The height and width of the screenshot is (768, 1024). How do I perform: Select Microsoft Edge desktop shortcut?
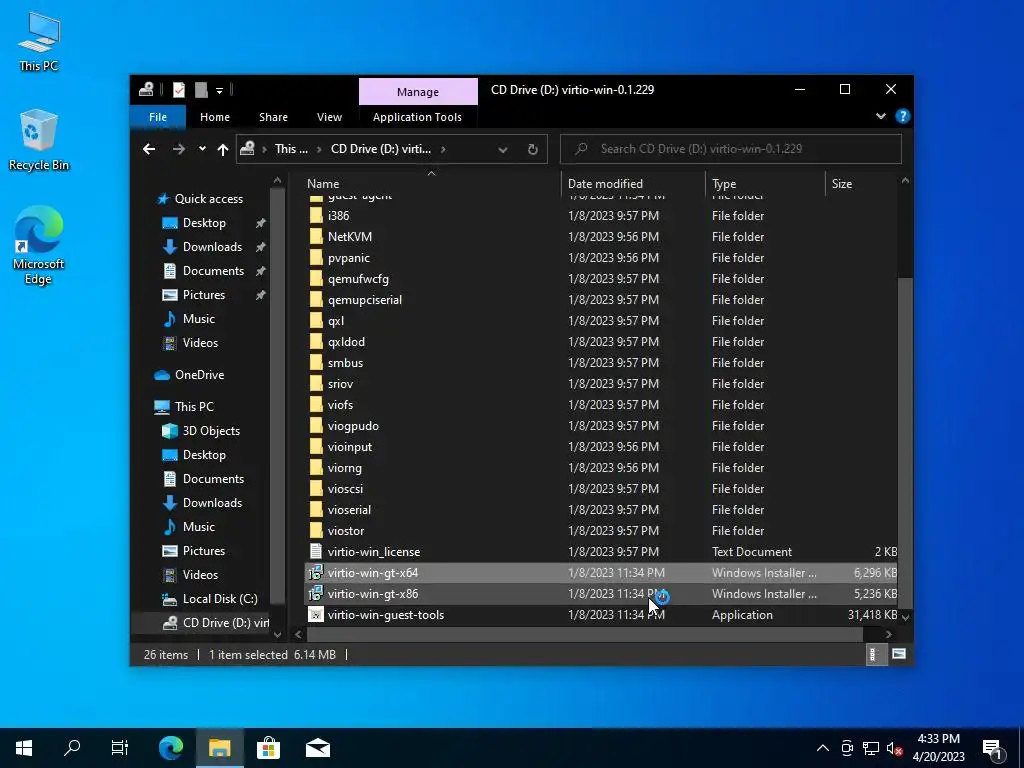click(x=39, y=246)
